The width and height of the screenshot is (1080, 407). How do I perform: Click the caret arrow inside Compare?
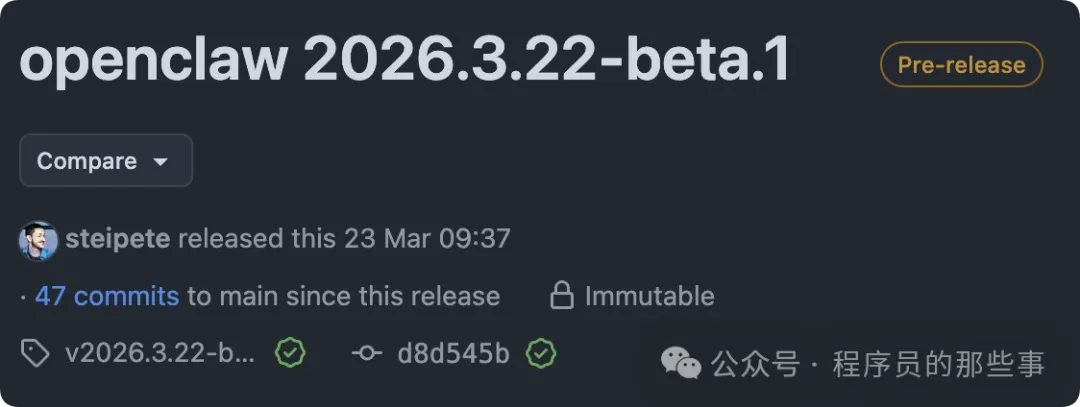click(160, 162)
